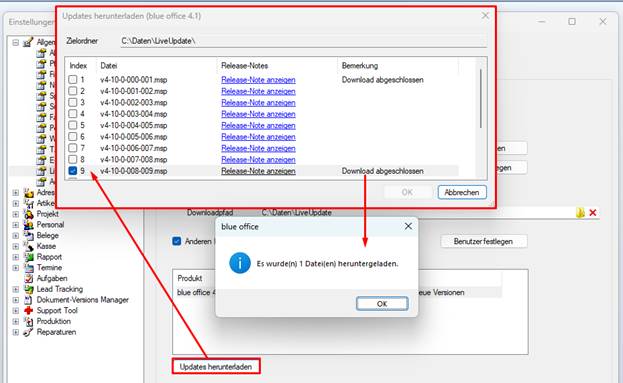Check the box for update index 1
Image resolution: width=623 pixels, height=383 pixels.
click(x=73, y=79)
